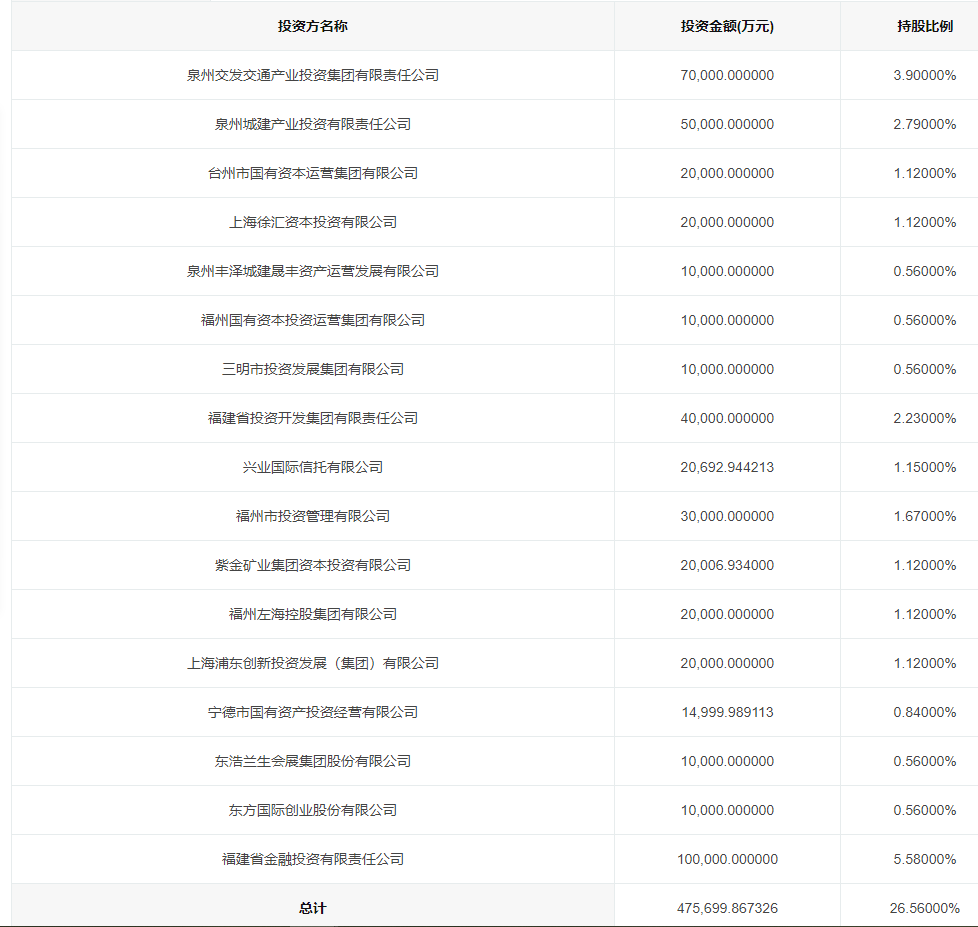Click the 投资方名称 column header
The height and width of the screenshot is (927, 978).
tap(312, 26)
